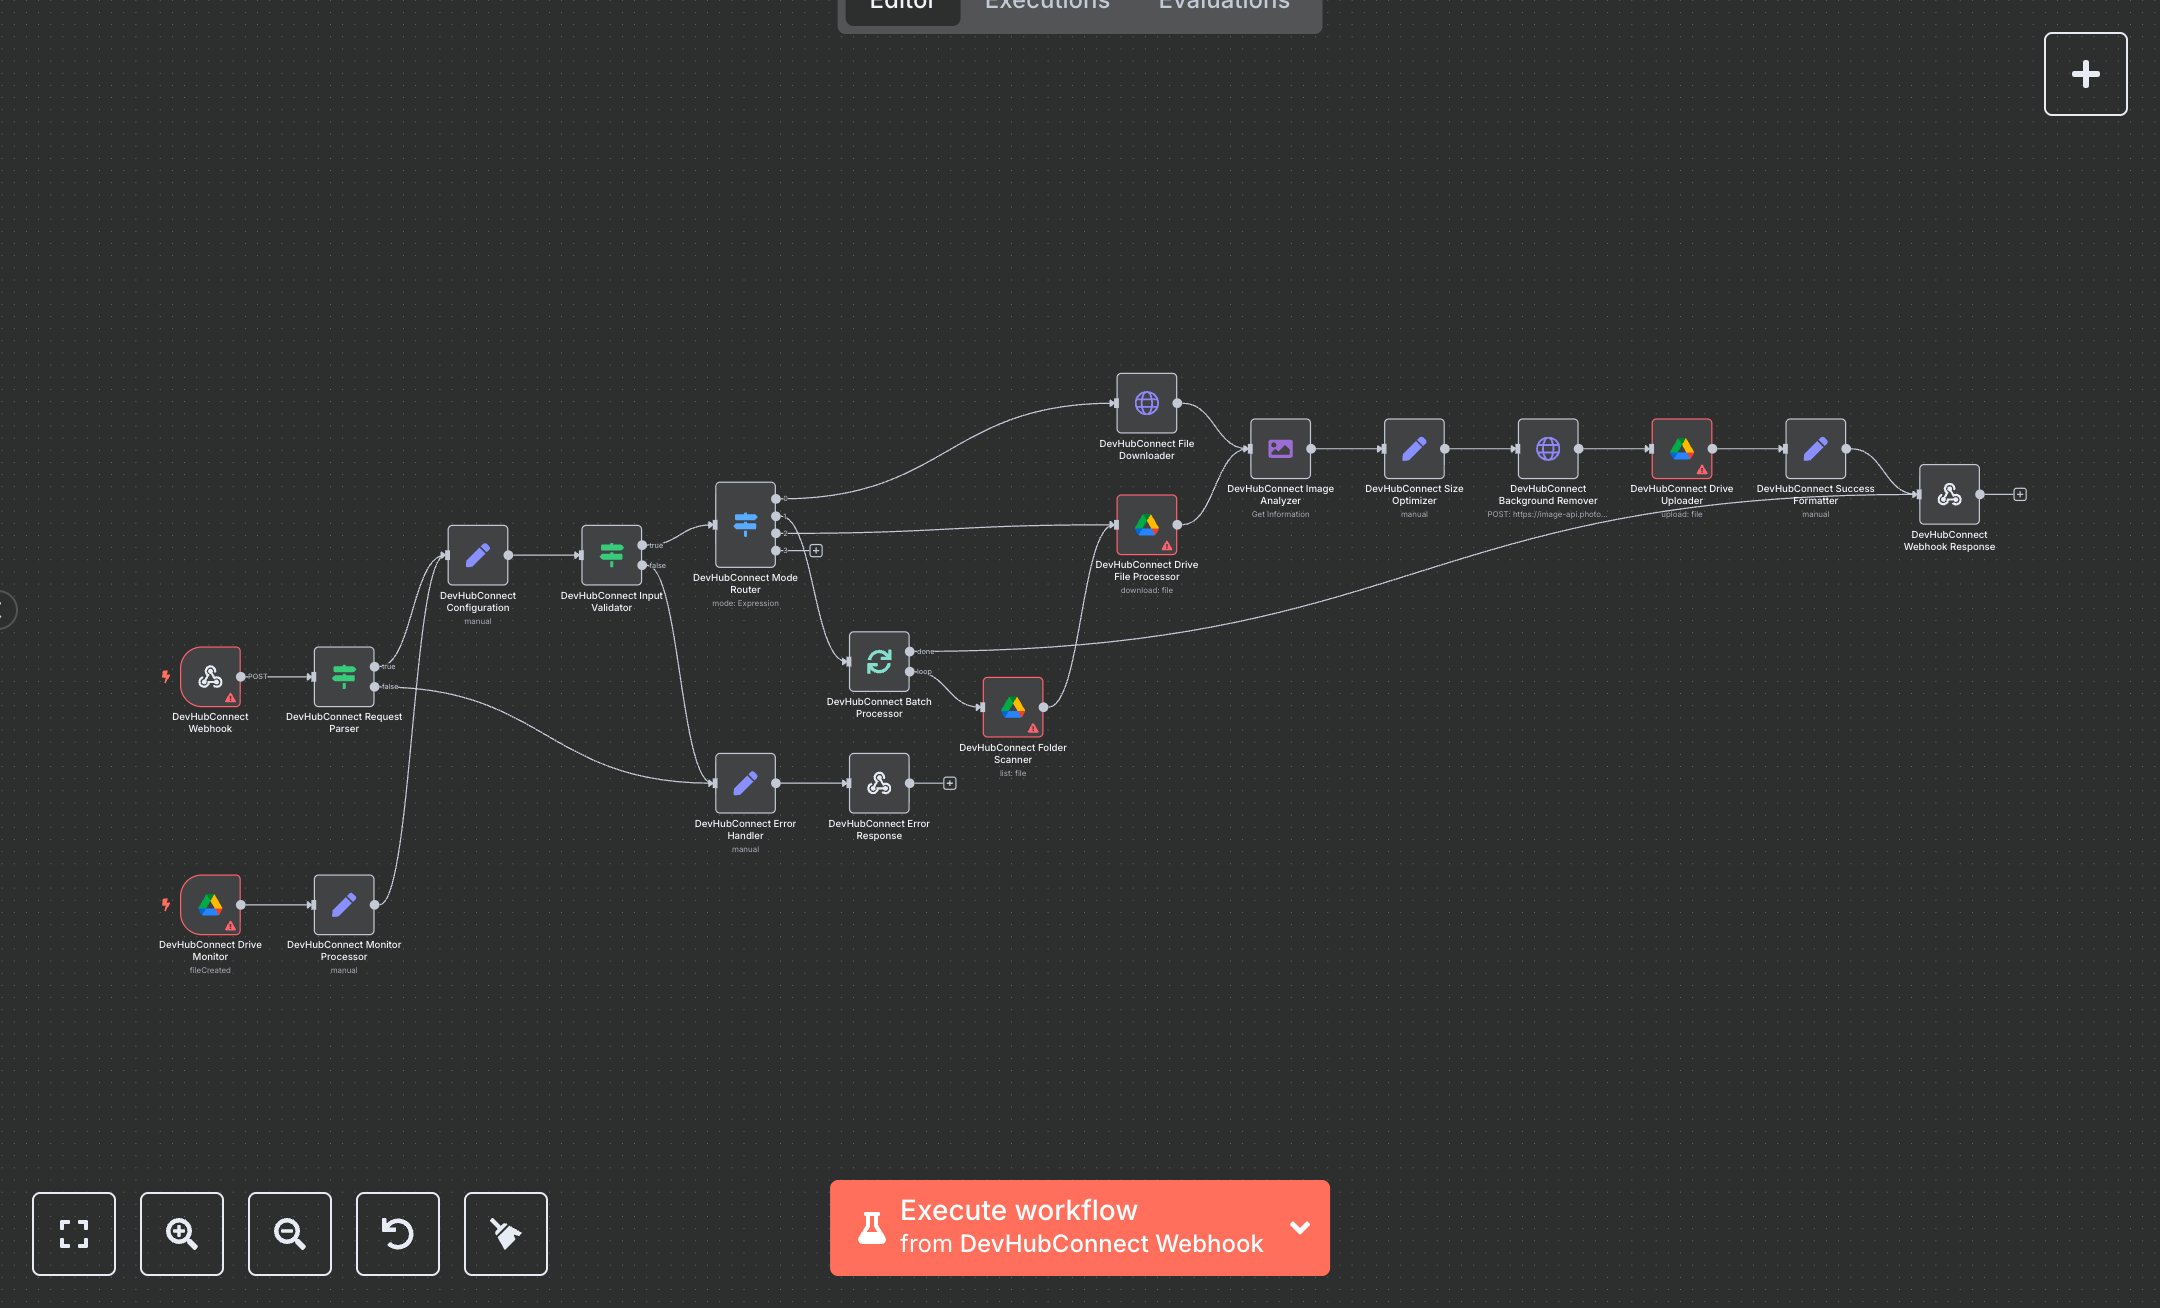Screen dimensions: 2160x1308
Task: Open the DevHubConnect Mode Router switch node
Action: click(745, 524)
